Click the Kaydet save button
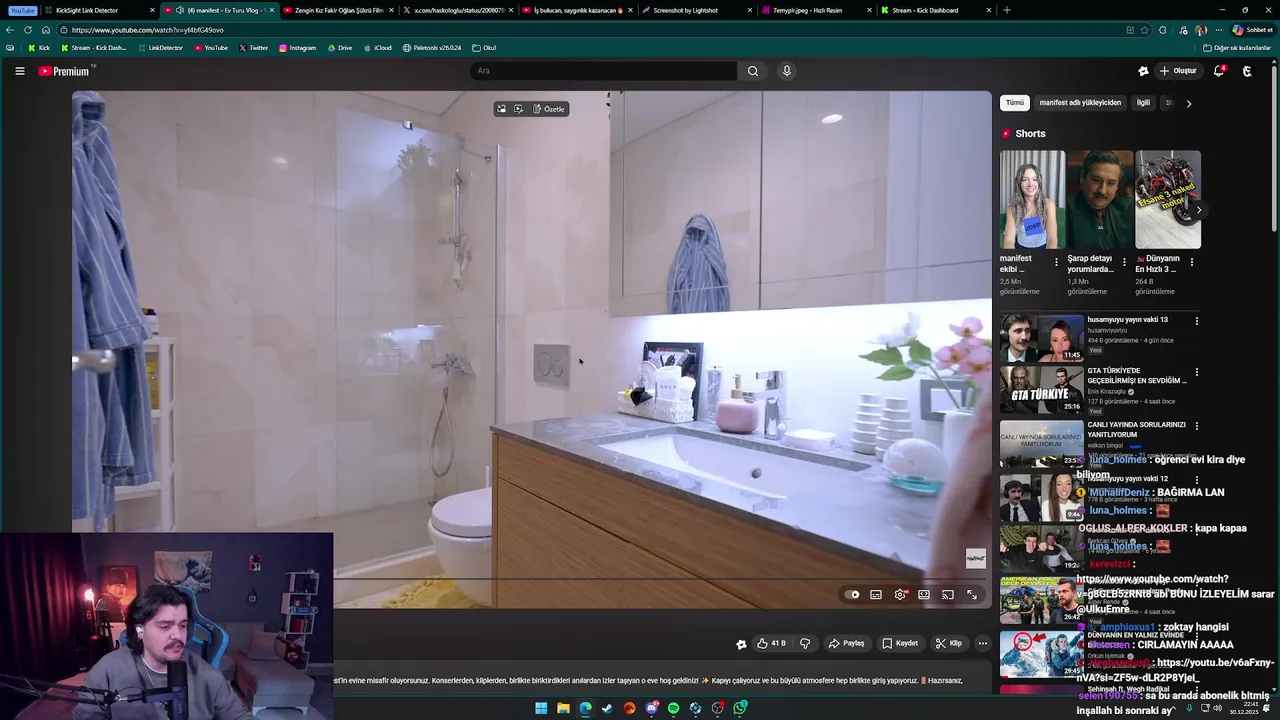The height and width of the screenshot is (720, 1280). (900, 643)
